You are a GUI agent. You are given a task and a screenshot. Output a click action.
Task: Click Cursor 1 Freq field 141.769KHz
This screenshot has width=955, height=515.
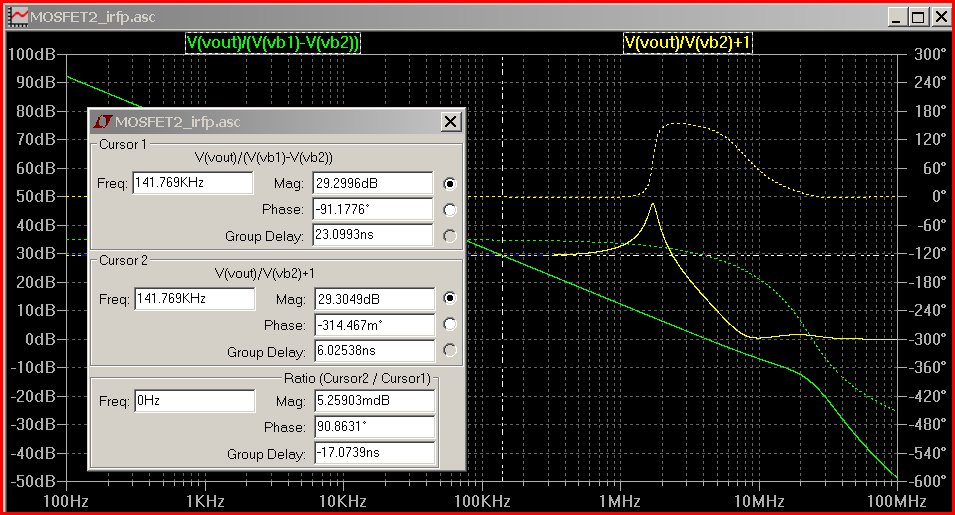[x=192, y=183]
